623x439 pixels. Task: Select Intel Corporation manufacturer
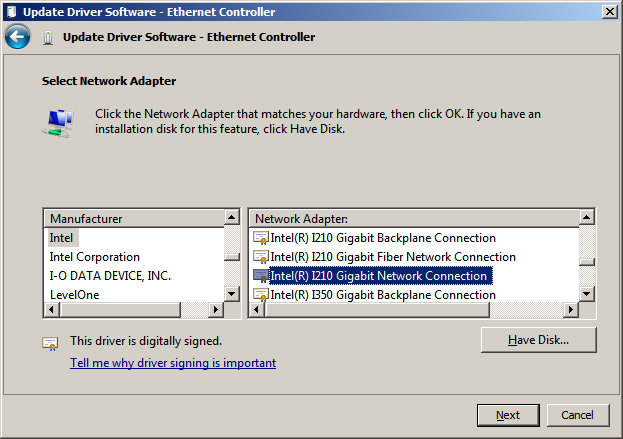click(x=95, y=257)
